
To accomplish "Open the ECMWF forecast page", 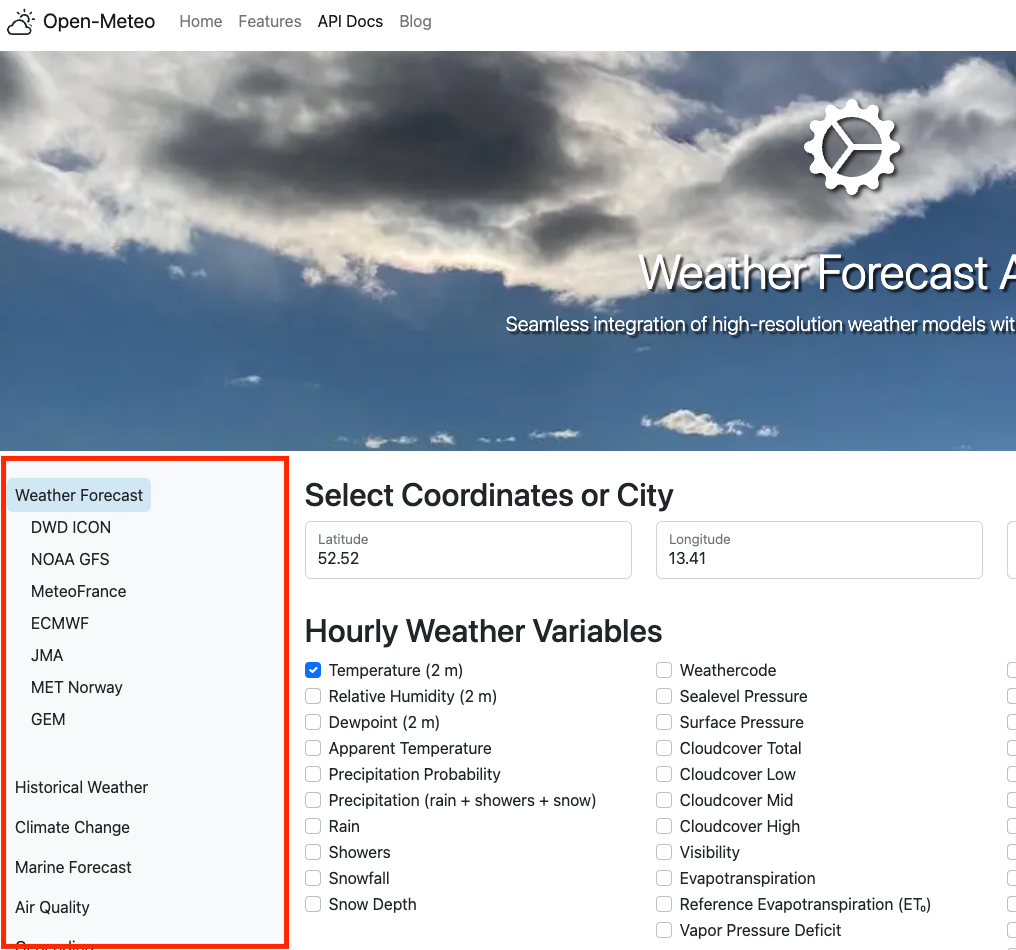I will (x=60, y=623).
